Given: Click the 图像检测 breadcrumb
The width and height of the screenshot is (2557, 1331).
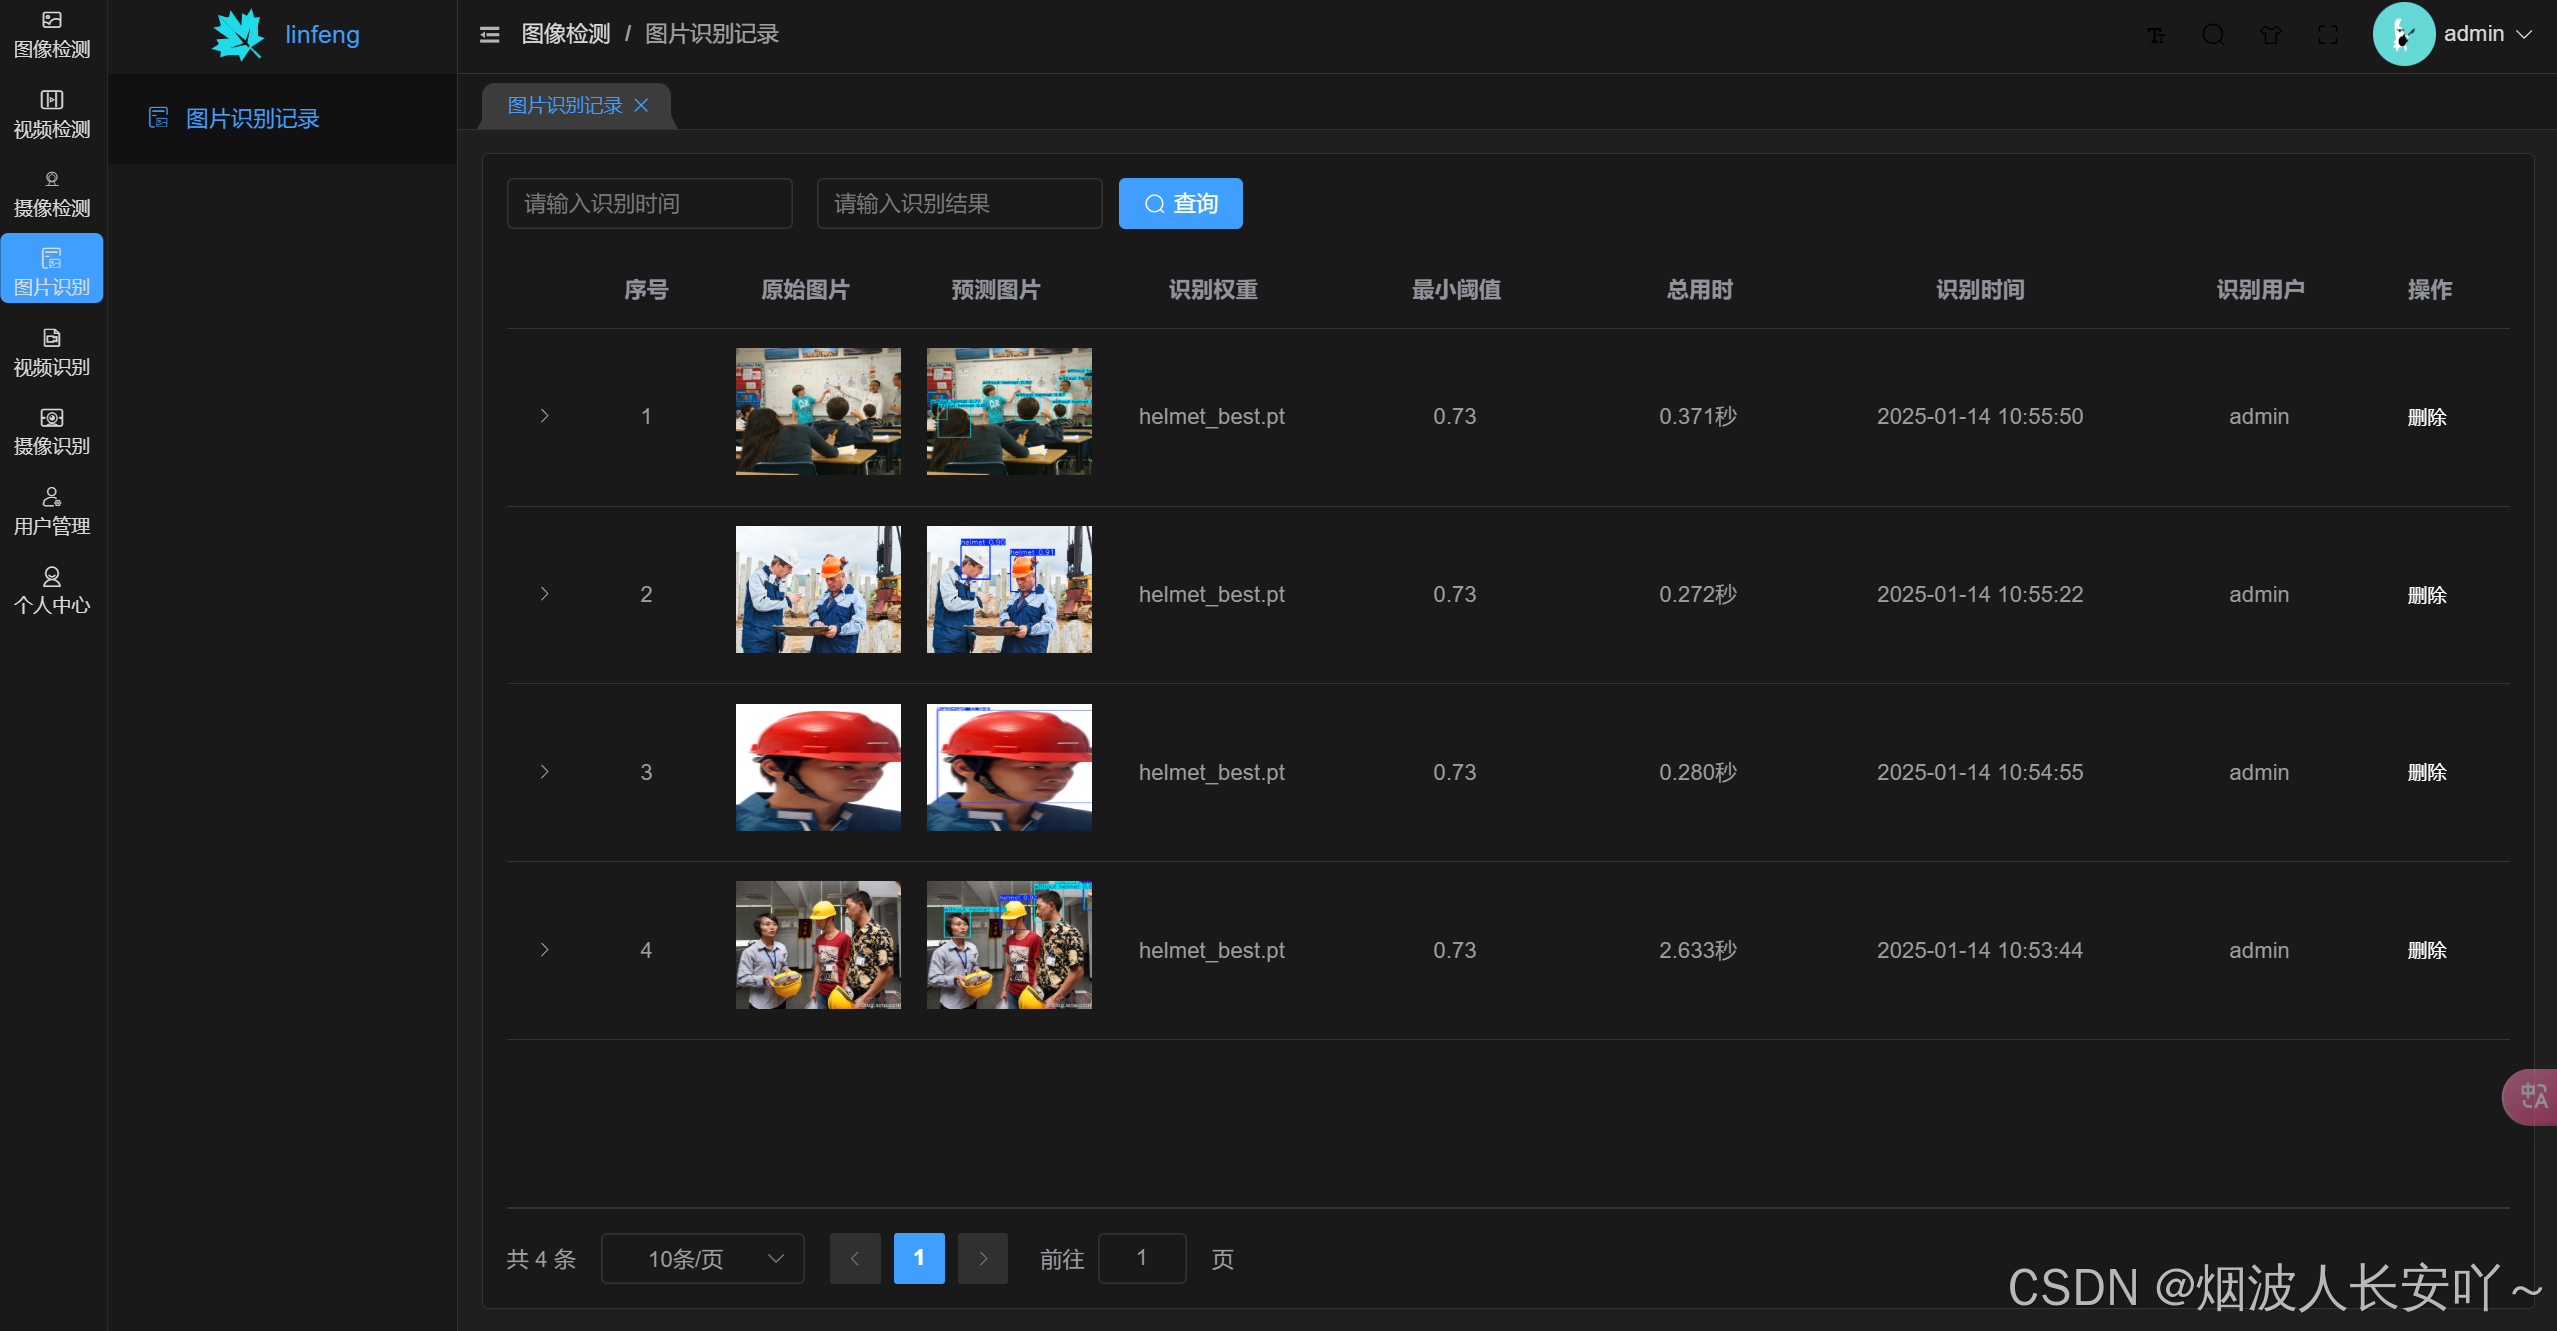Looking at the screenshot, I should tap(566, 34).
